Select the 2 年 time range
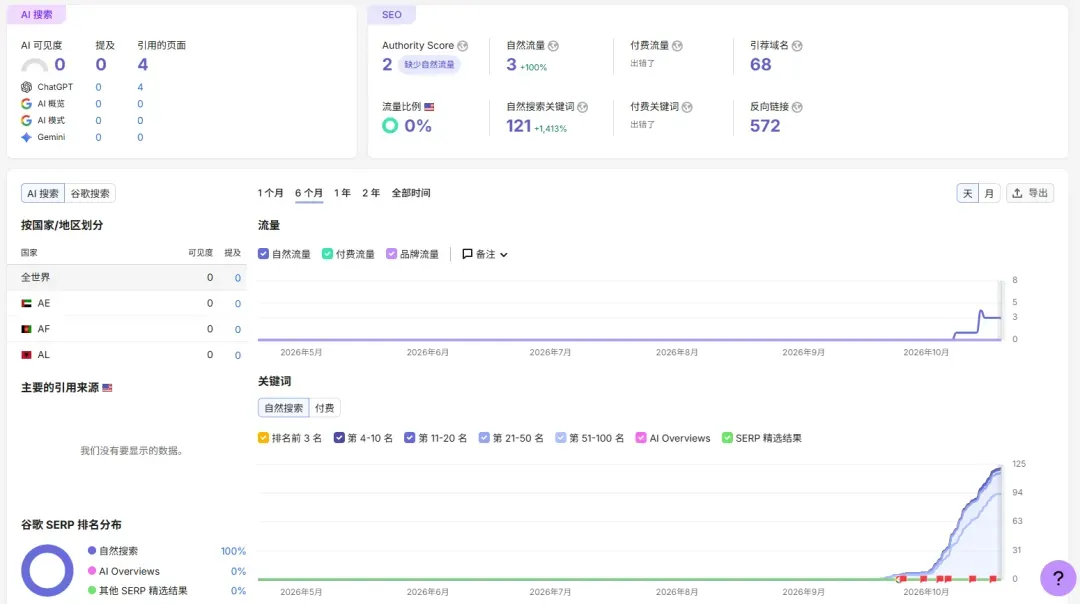 pos(371,193)
